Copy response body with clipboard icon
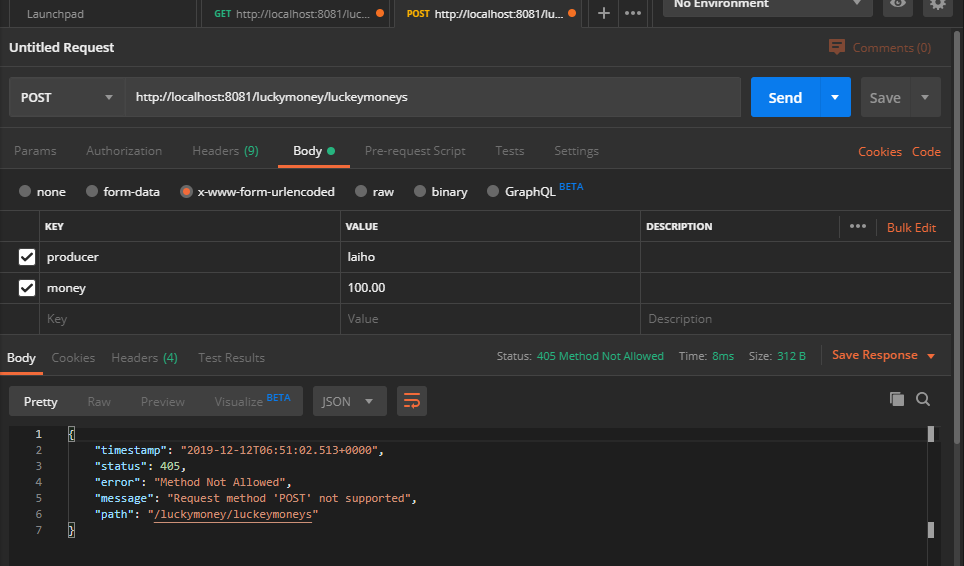This screenshot has height=566, width=964. (897, 399)
